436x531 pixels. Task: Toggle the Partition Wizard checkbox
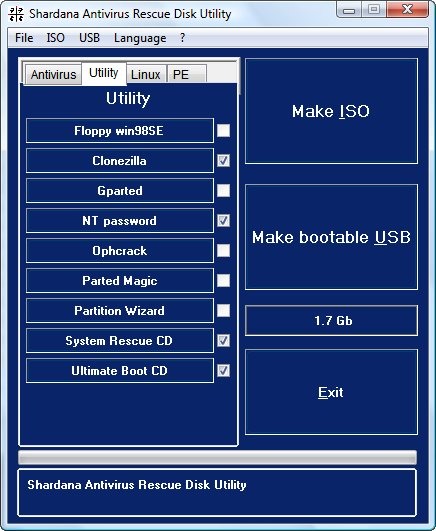point(223,311)
